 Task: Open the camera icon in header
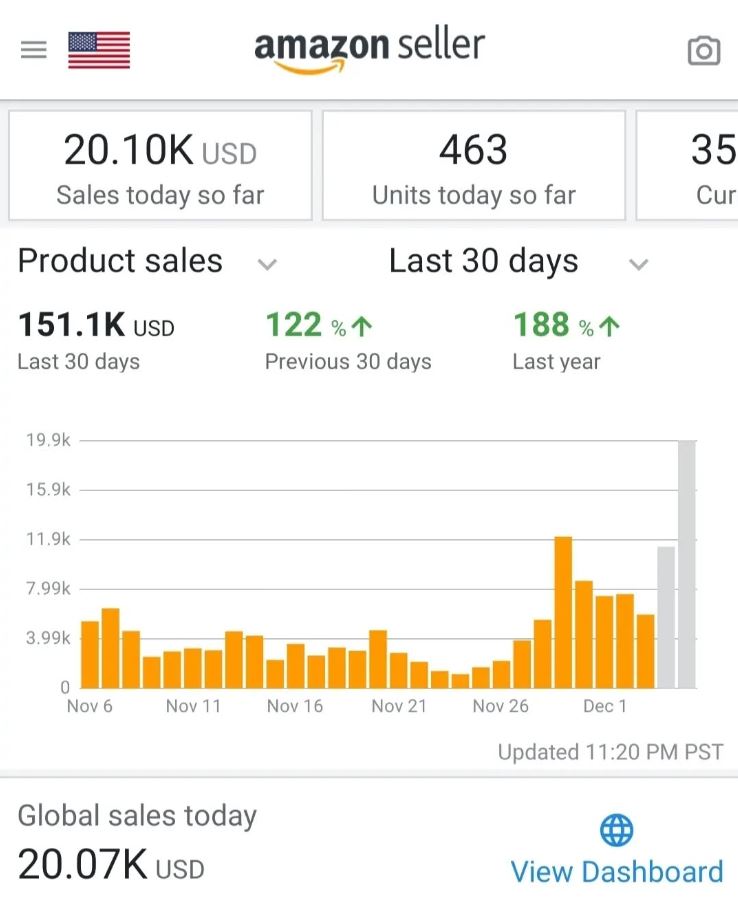(704, 51)
